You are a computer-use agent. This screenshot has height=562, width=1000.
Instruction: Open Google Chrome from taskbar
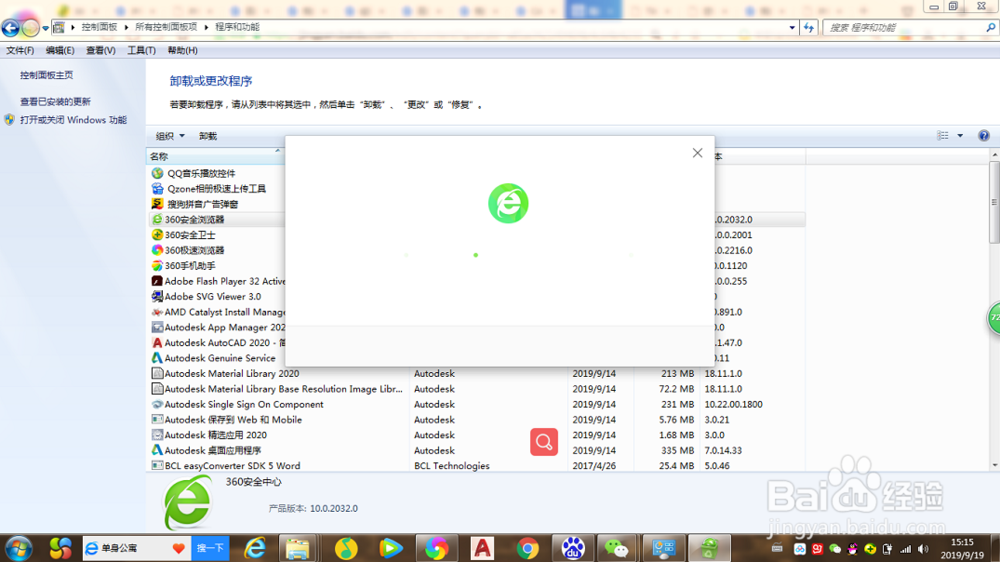(x=527, y=549)
